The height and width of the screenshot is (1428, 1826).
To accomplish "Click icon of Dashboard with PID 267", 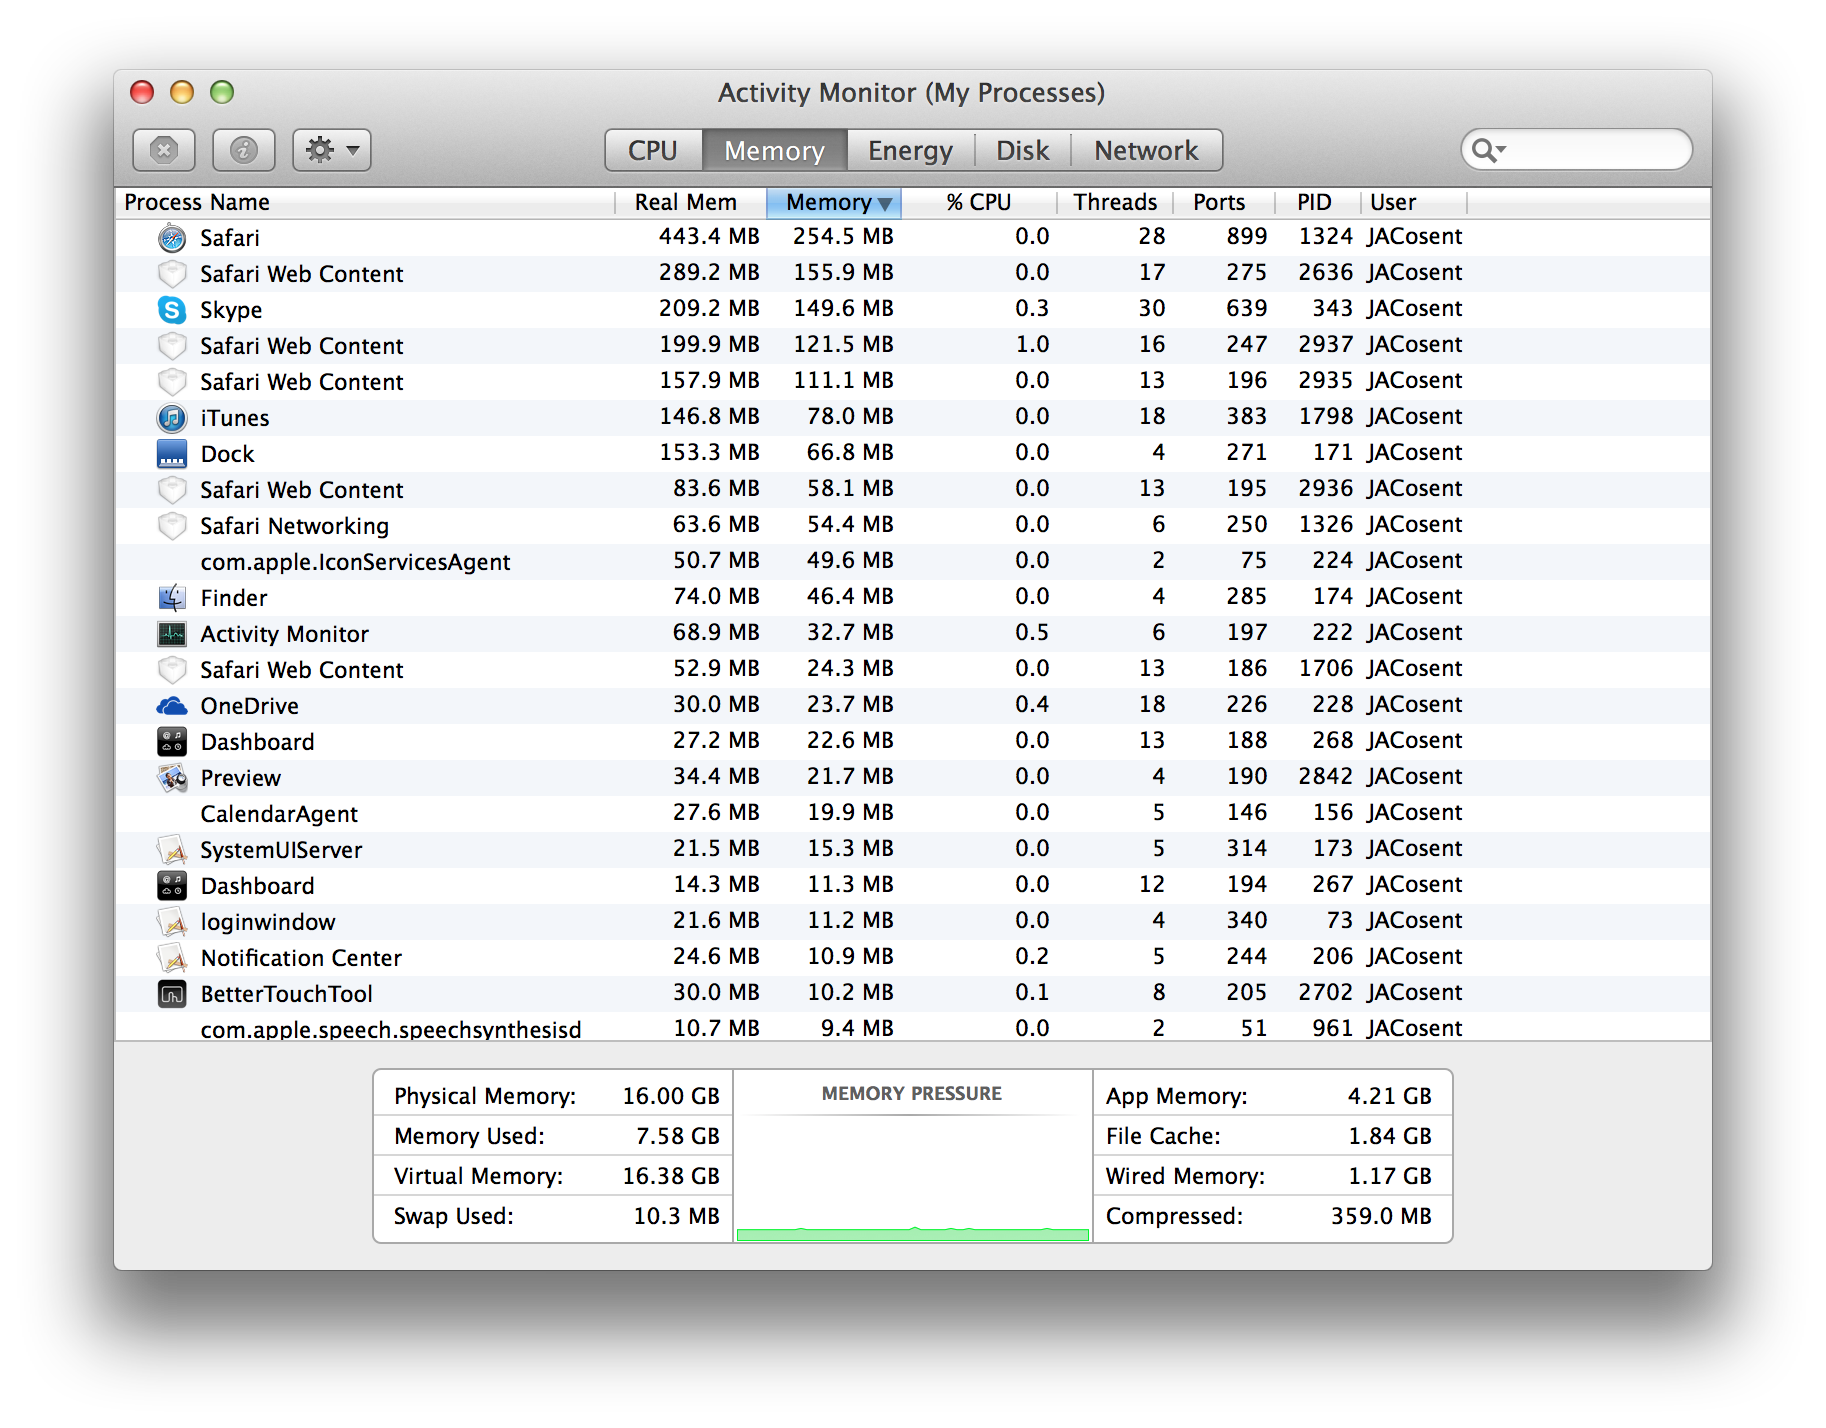I will pyautogui.click(x=172, y=886).
